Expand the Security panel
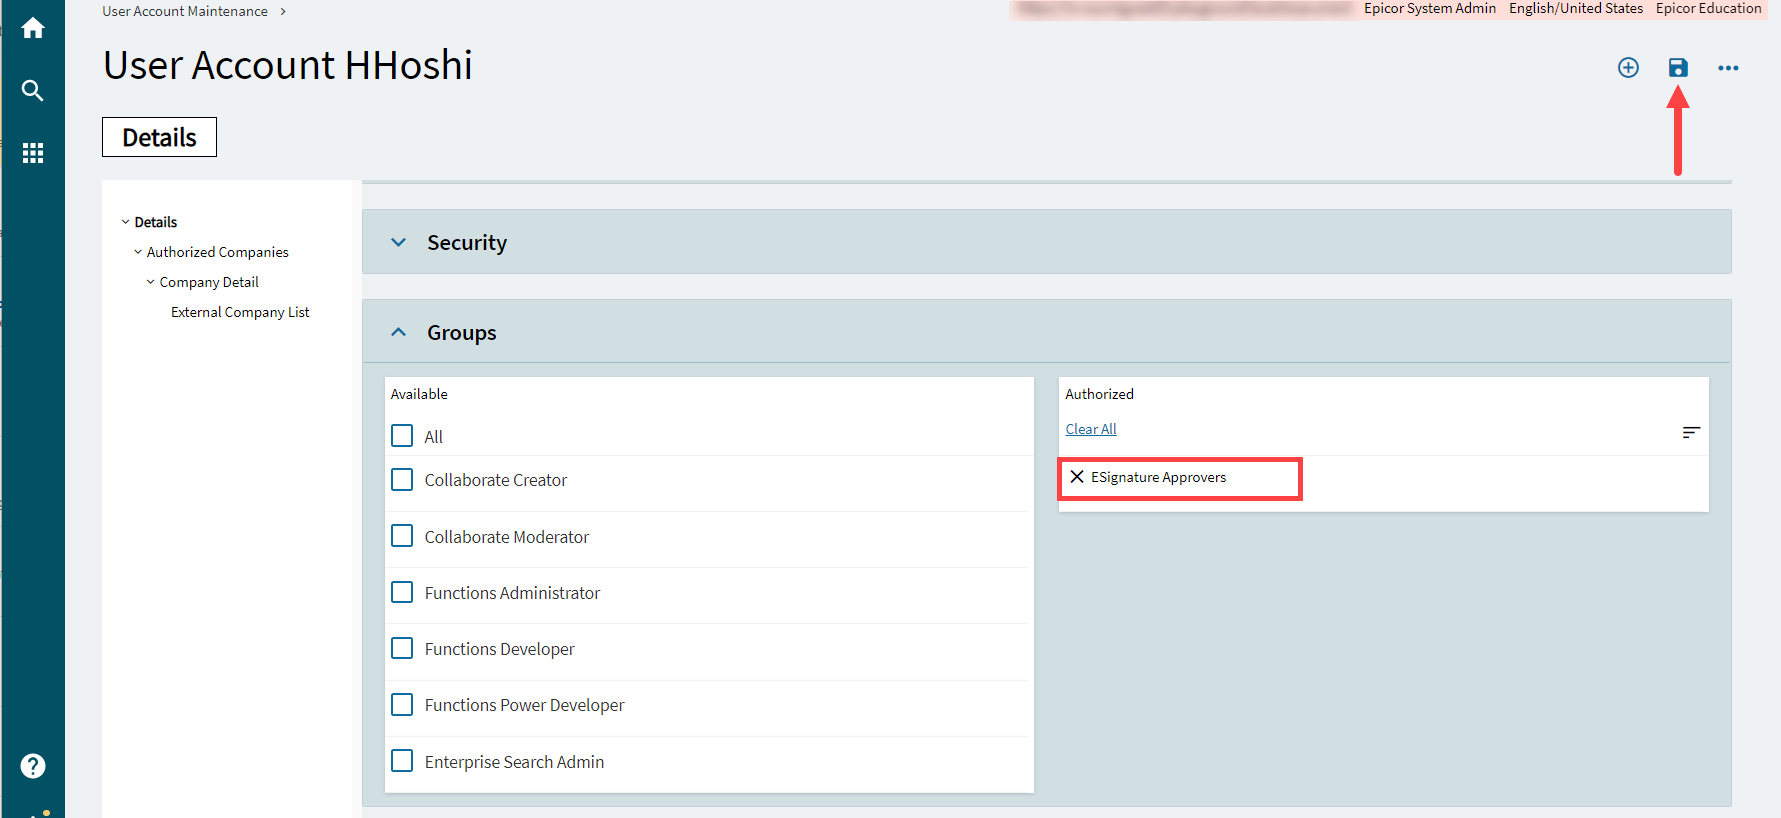1781x818 pixels. click(x=399, y=242)
